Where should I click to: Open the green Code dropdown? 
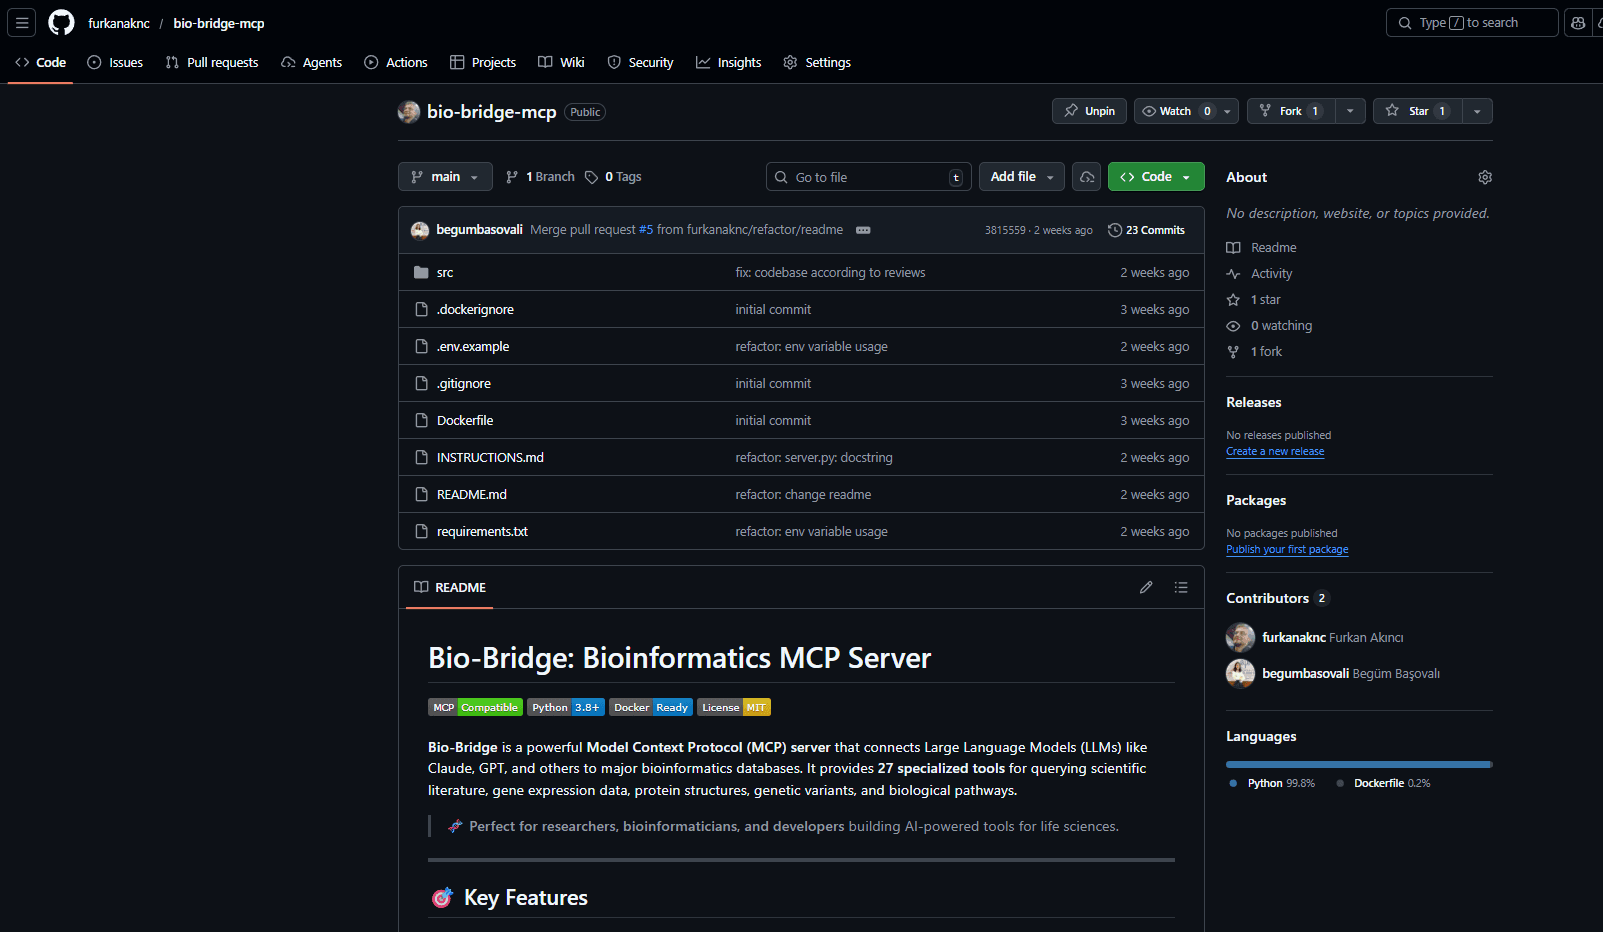[1155, 176]
